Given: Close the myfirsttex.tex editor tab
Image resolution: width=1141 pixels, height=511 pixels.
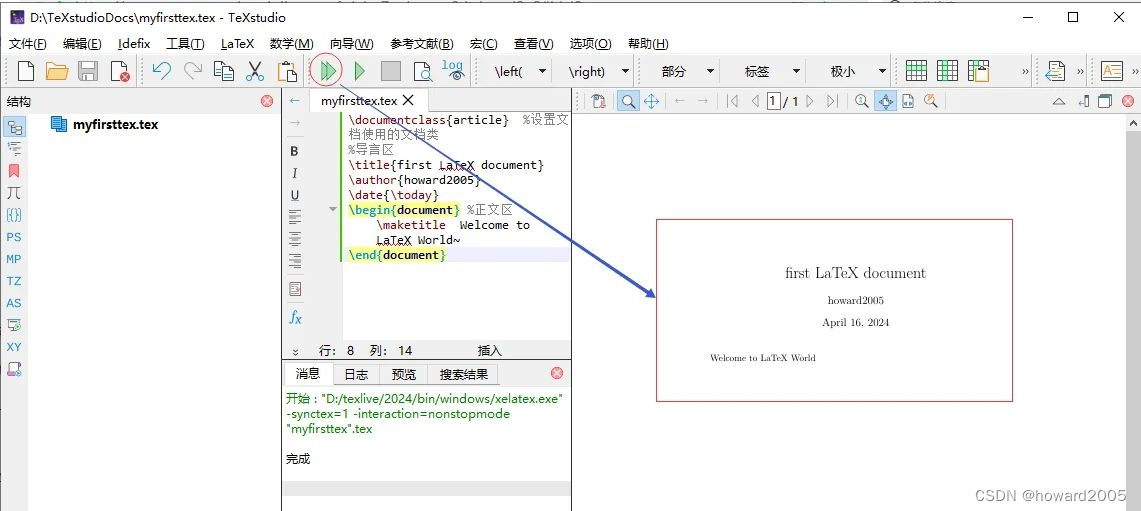Looking at the screenshot, I should [x=408, y=100].
